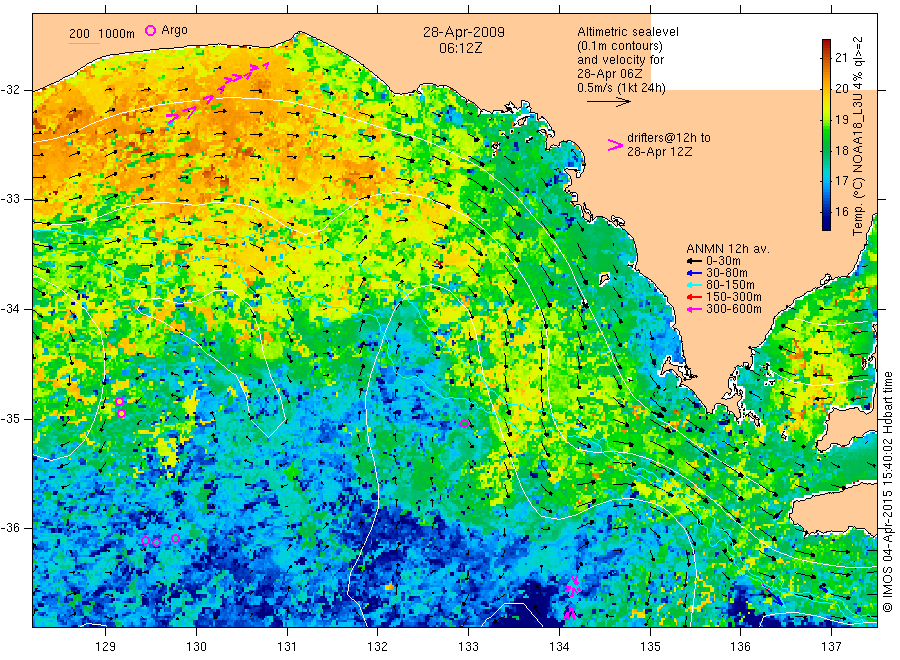Click the Argo float marker near 133E, 35S

tap(465, 424)
